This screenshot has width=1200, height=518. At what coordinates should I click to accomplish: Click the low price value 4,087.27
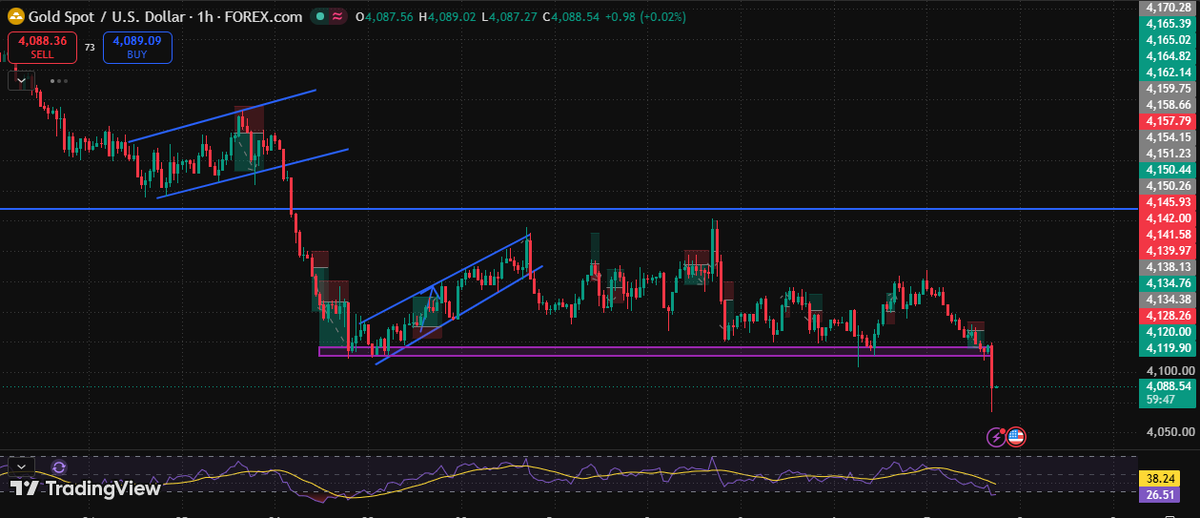pos(512,17)
